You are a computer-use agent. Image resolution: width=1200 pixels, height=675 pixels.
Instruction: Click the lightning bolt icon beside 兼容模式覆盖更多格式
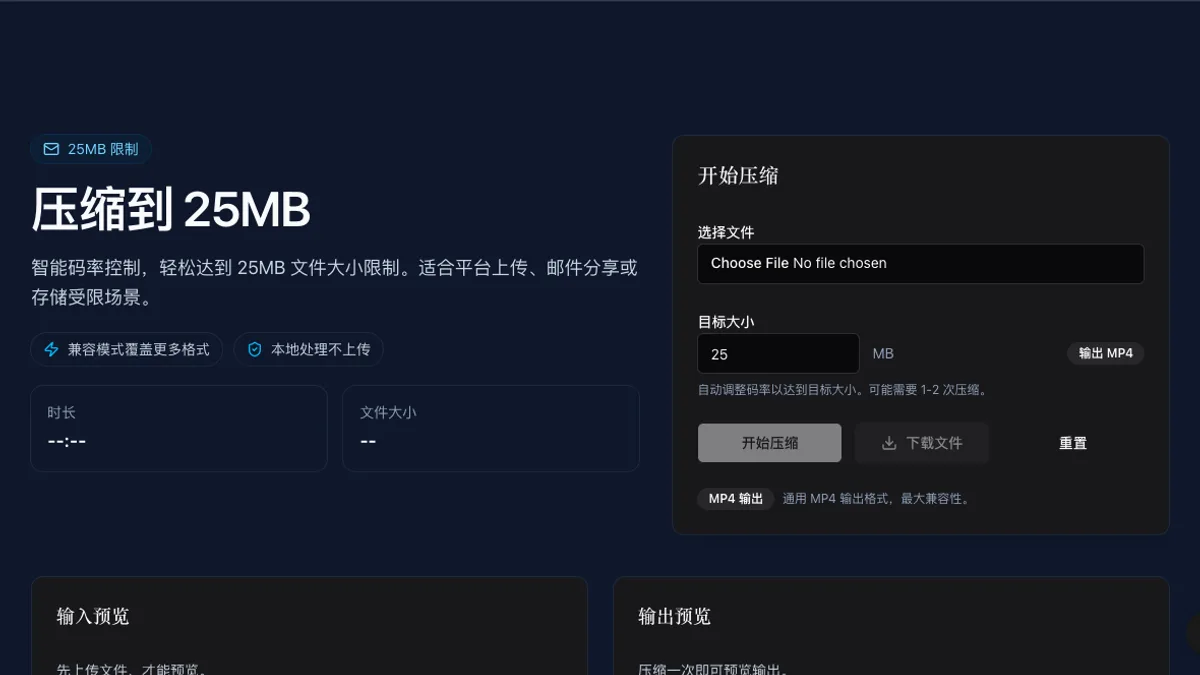click(52, 350)
